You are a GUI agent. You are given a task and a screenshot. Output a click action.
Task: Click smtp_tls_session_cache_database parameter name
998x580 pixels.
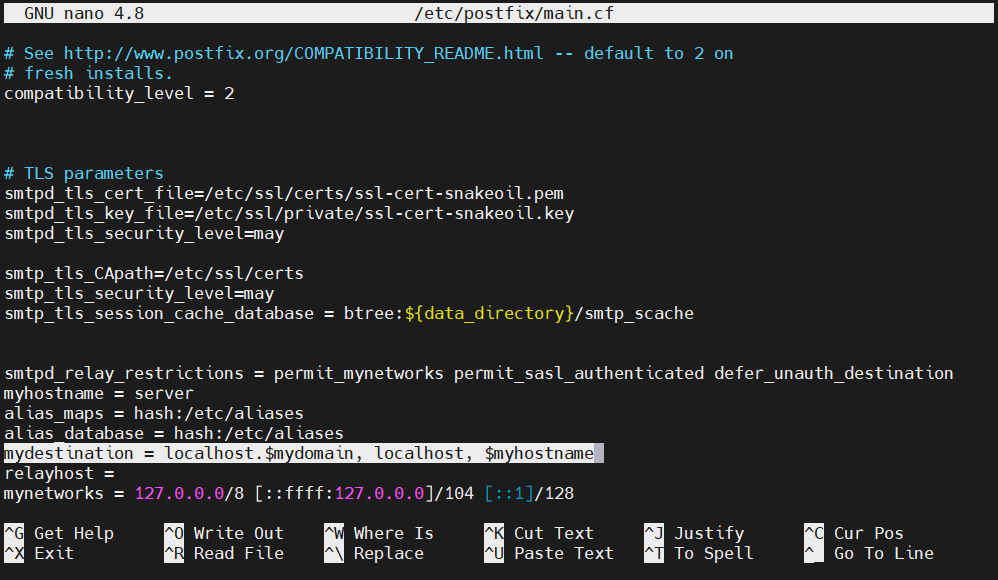tap(159, 313)
